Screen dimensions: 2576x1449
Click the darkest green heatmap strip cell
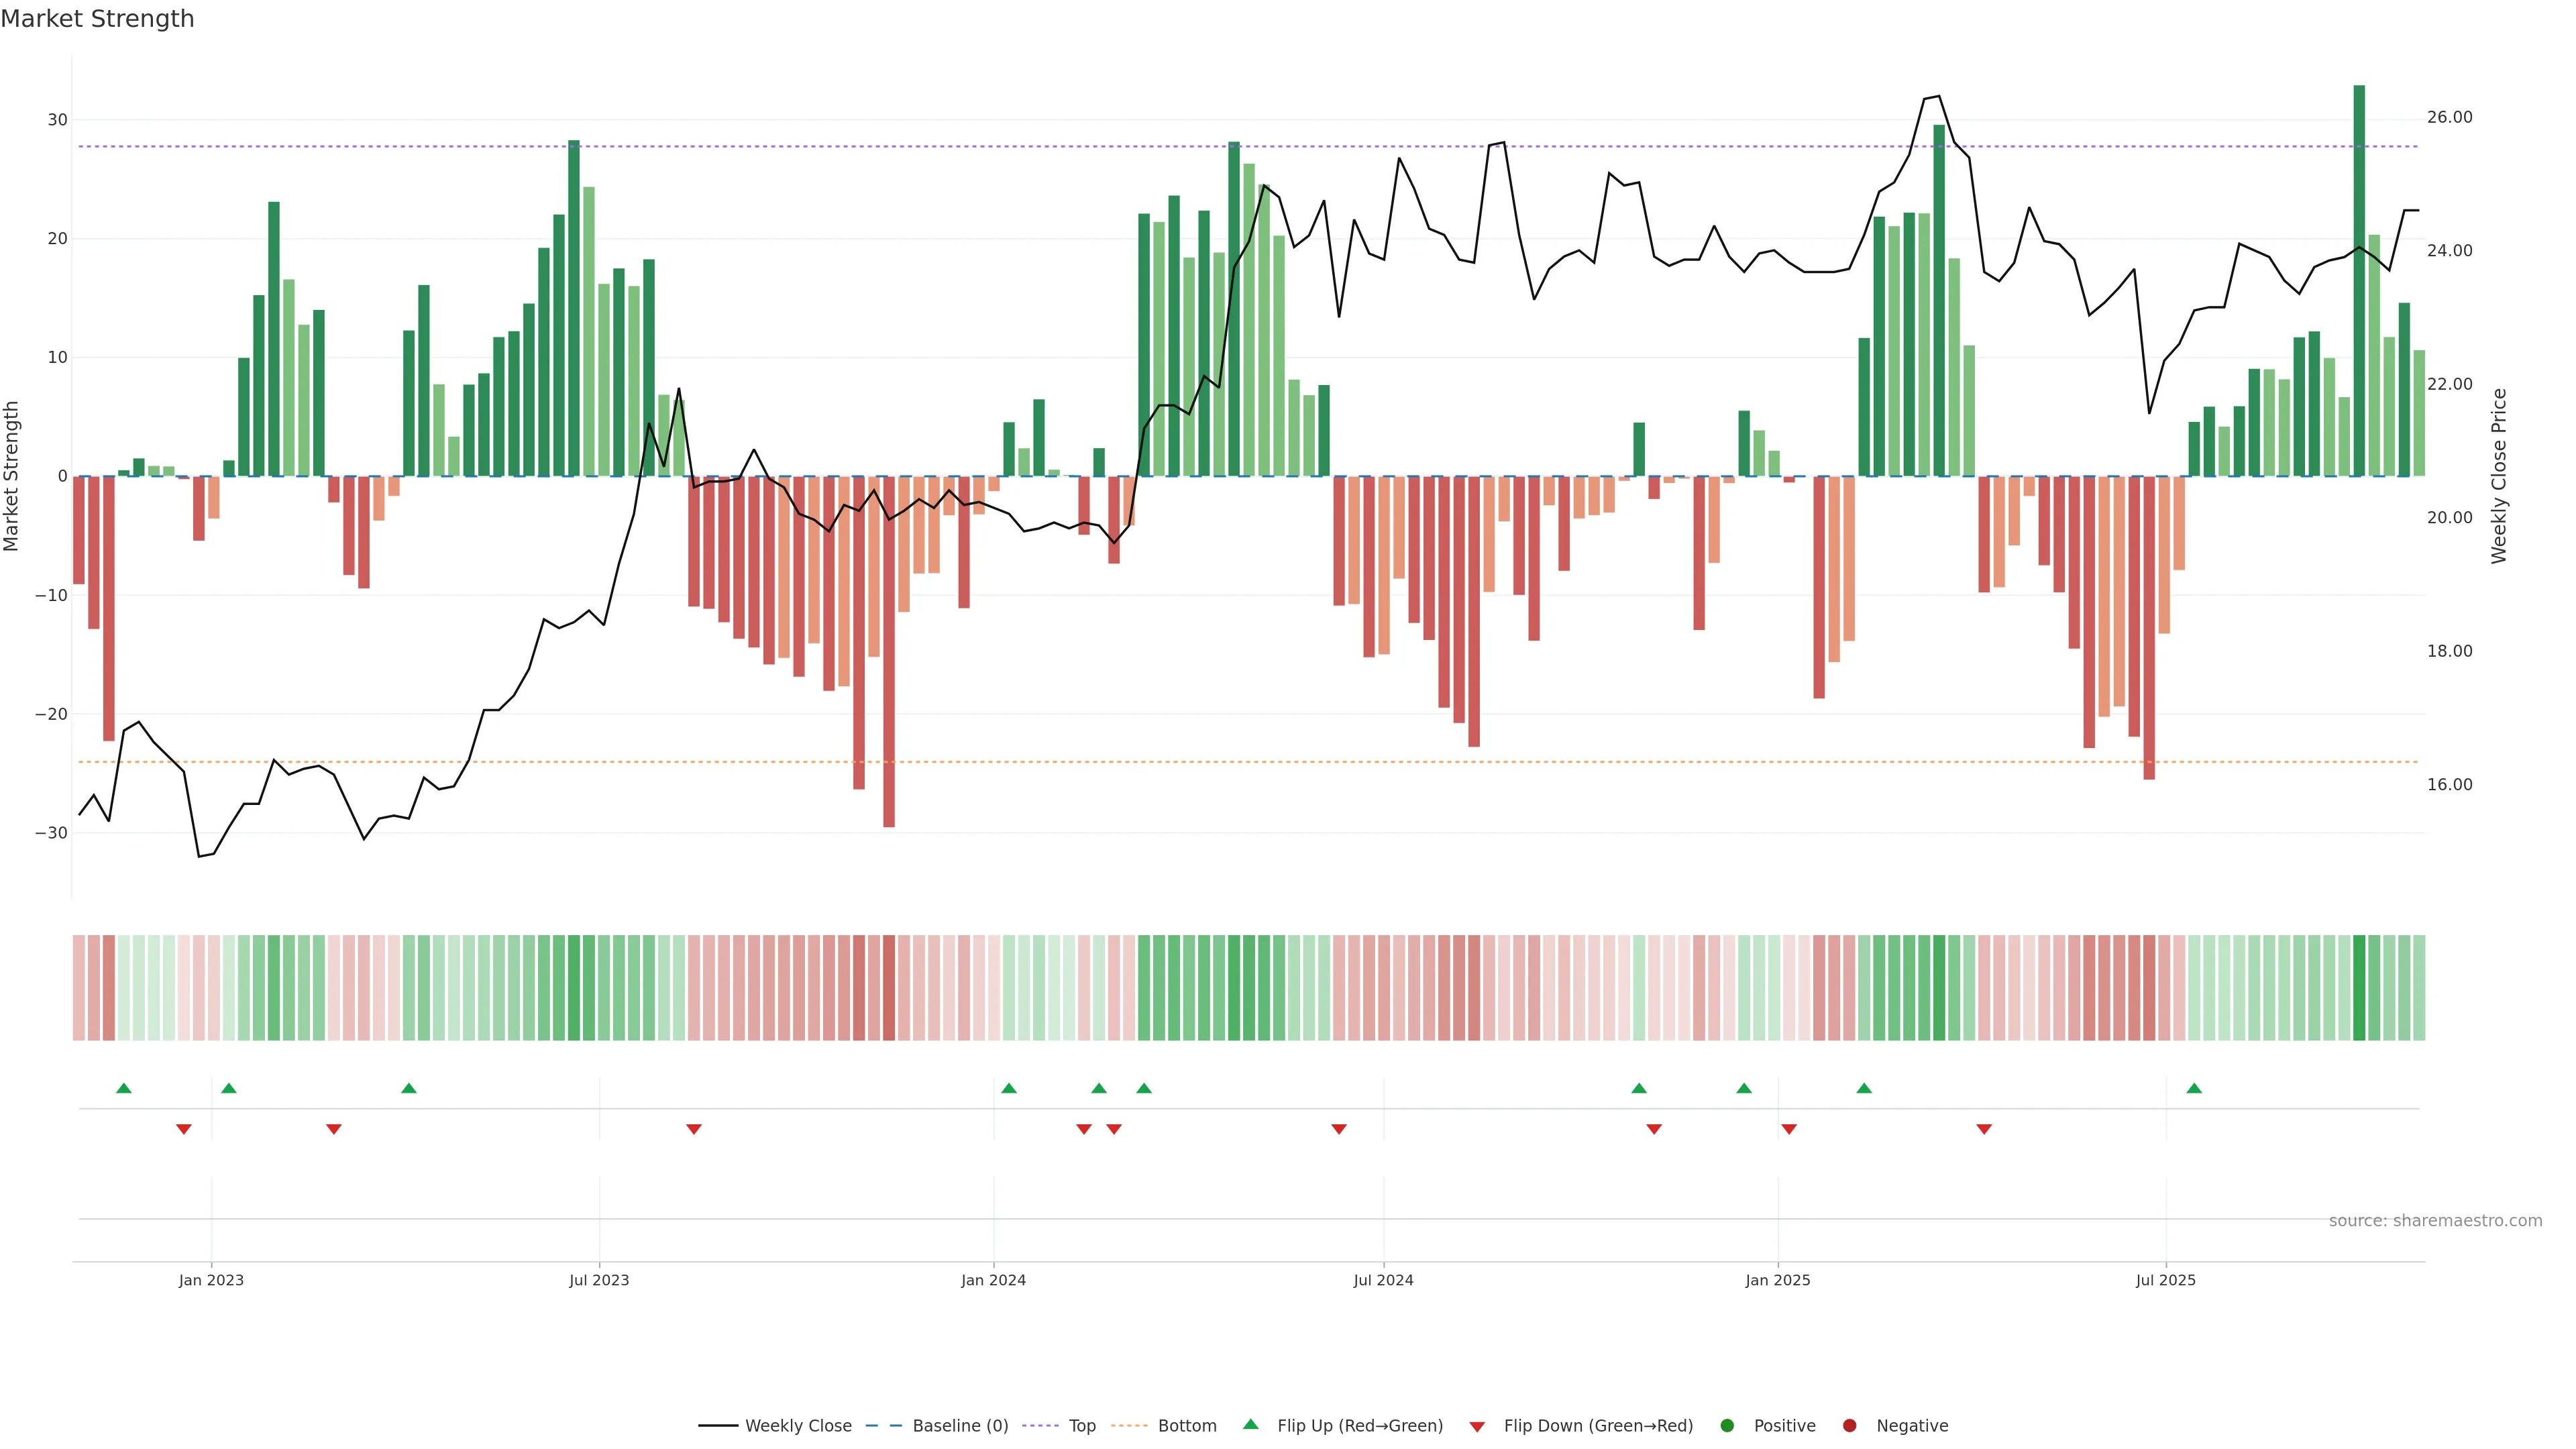tap(2359, 987)
